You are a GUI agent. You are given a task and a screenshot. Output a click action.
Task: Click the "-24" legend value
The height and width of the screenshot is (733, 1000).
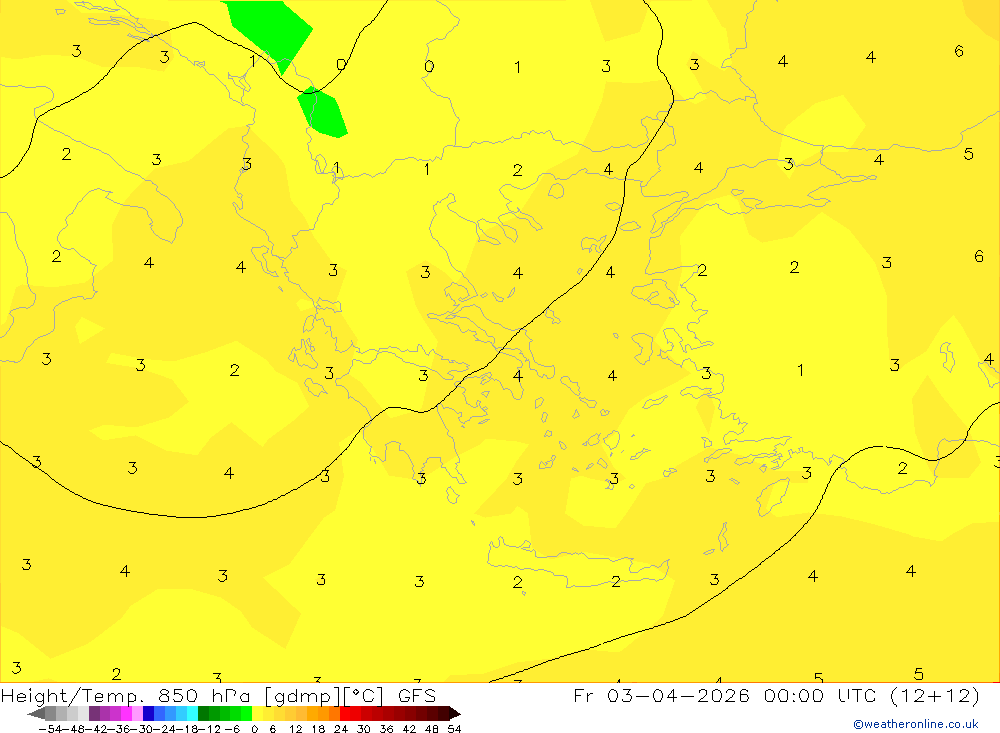[166, 729]
